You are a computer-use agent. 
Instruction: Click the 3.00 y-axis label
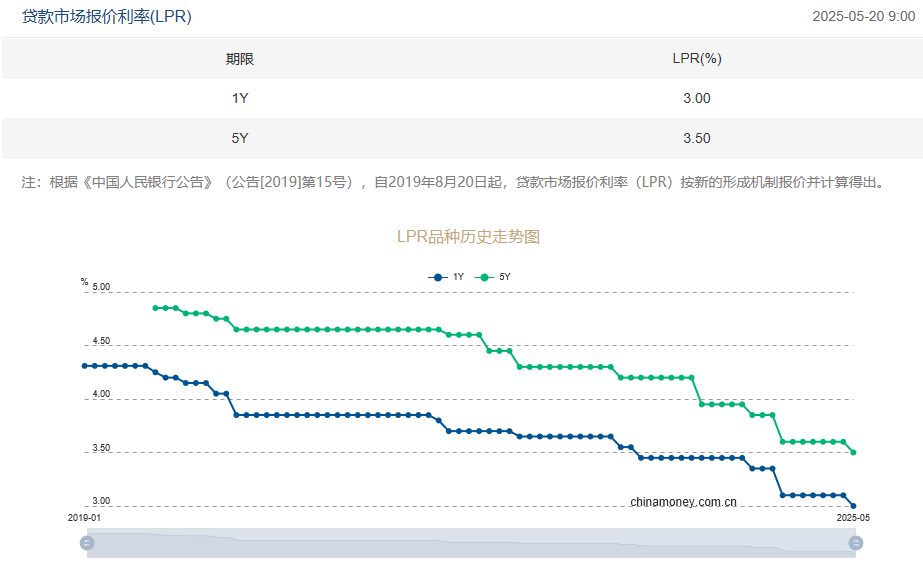click(x=101, y=501)
